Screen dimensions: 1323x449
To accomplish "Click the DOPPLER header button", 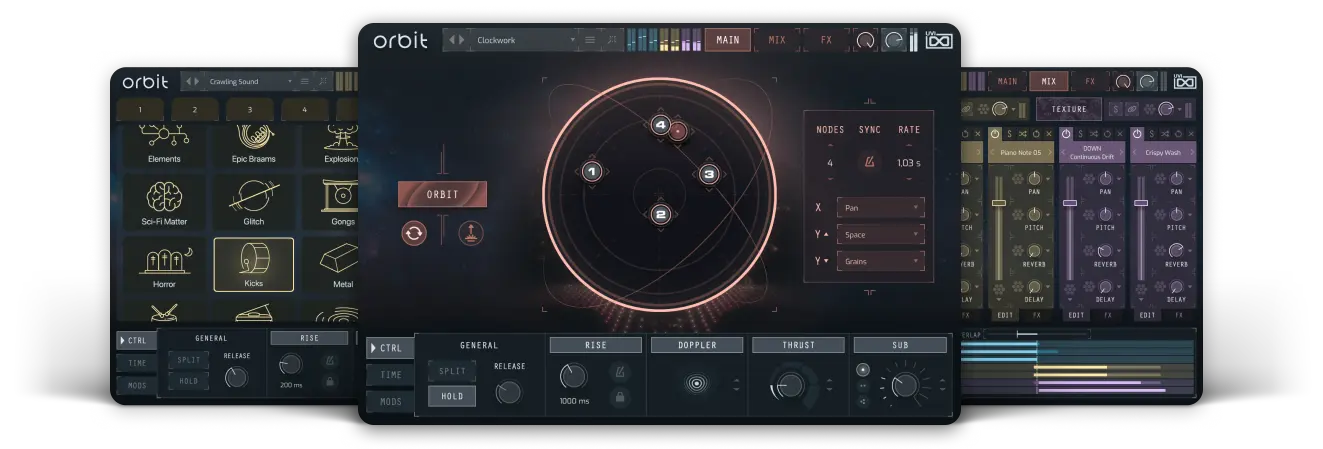I will (x=697, y=345).
